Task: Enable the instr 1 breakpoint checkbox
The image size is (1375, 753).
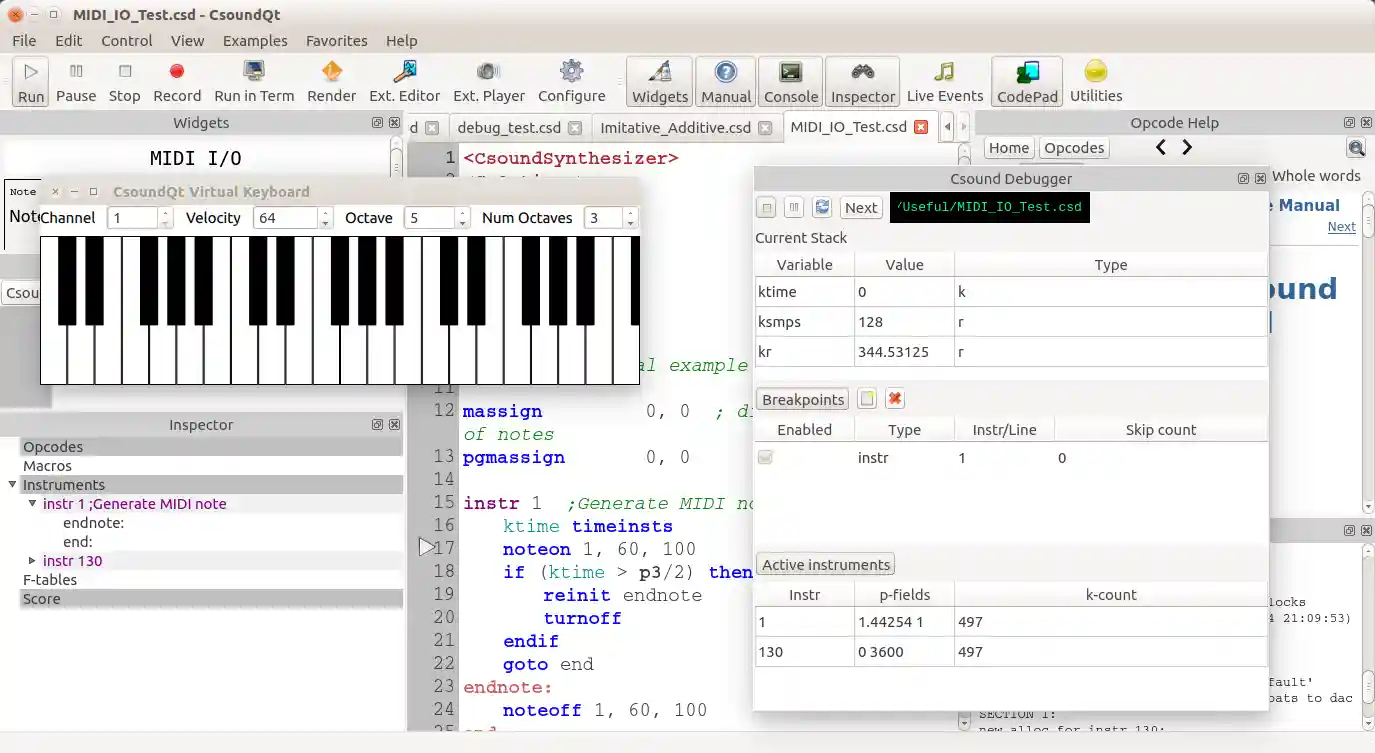Action: [764, 456]
